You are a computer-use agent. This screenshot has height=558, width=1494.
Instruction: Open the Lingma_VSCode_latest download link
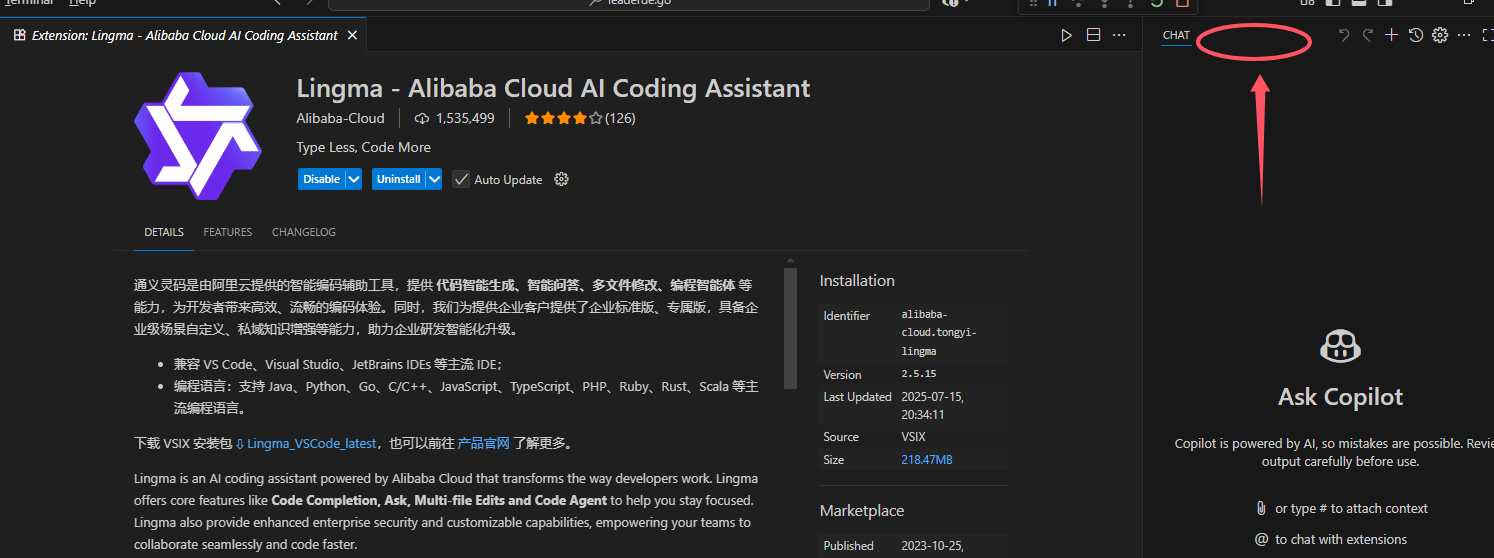[312, 443]
